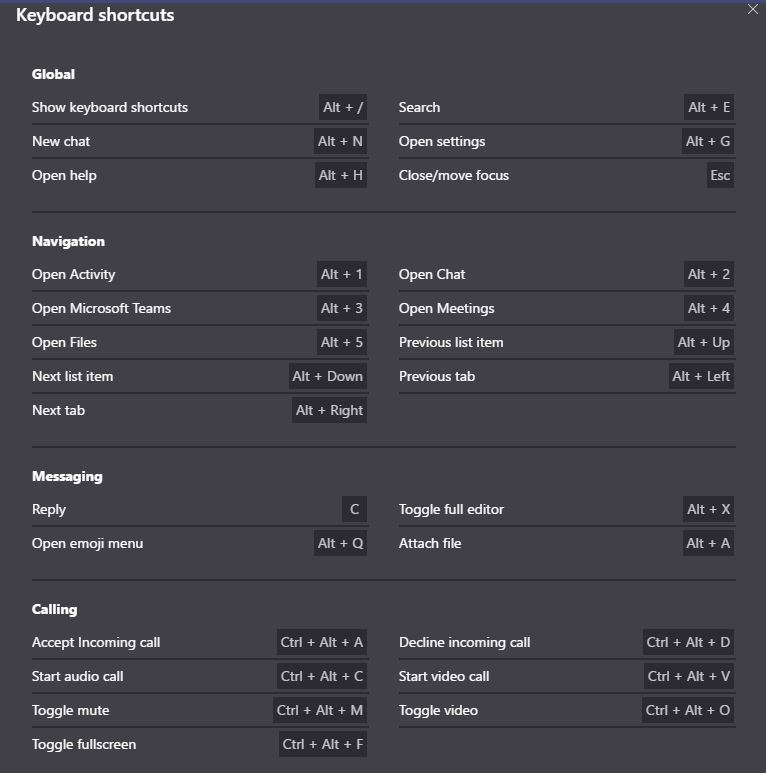Viewport: 766px width, 773px height.
Task: Click the Alt + Q emoji menu badge
Action: (x=340, y=544)
